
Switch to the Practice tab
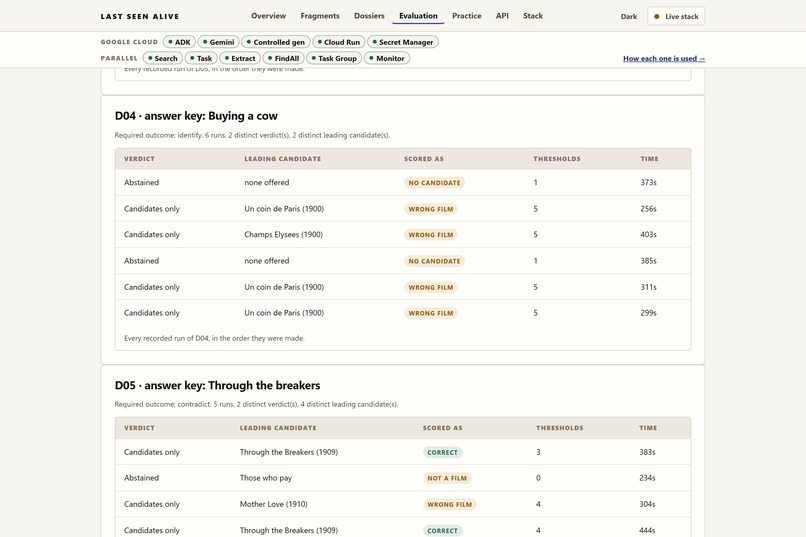point(467,16)
